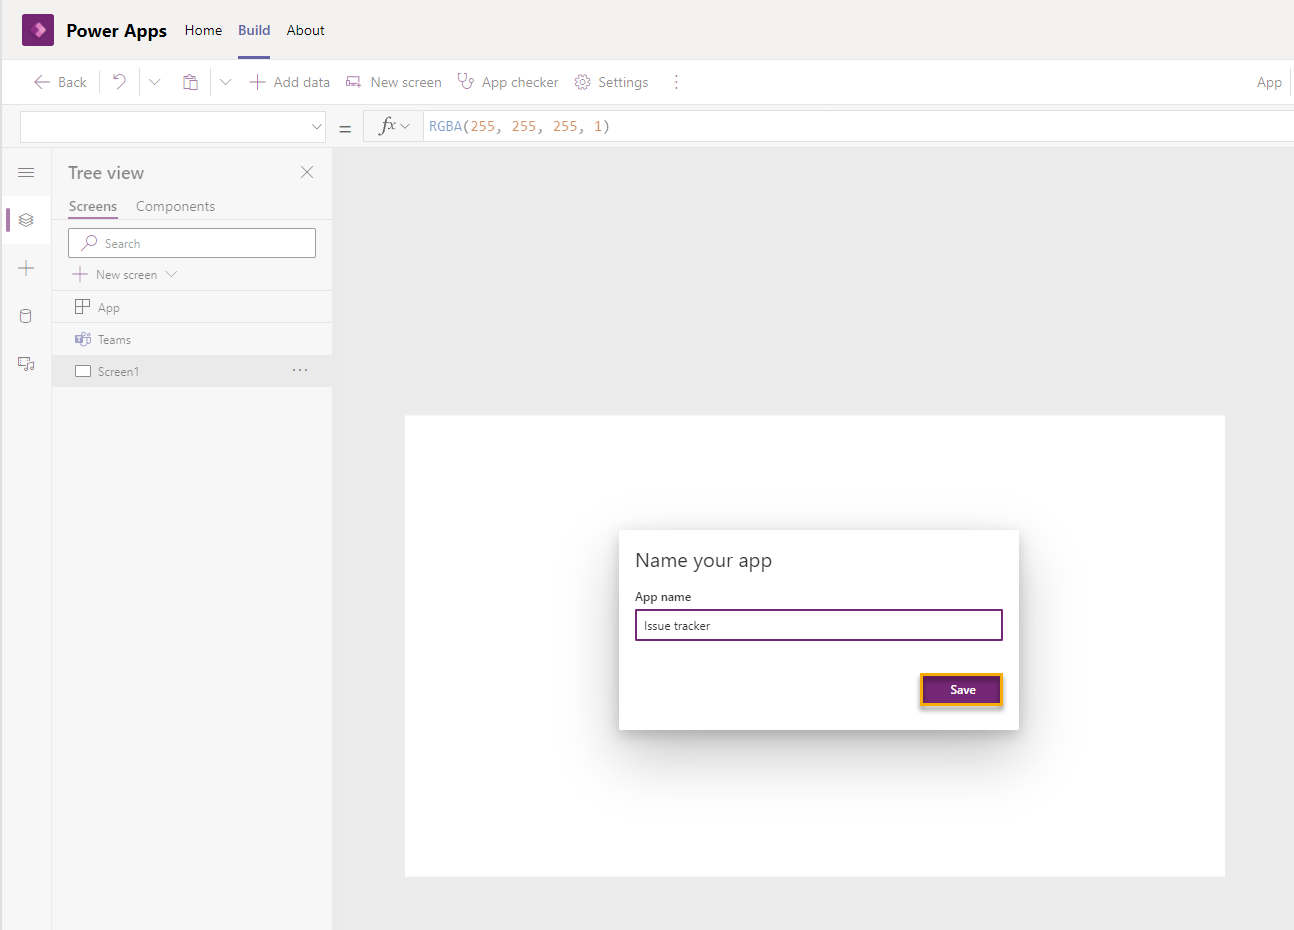Screen dimensions: 1294x930
Task: Open the toolbar overflow ellipsis menu
Action: pos(676,82)
